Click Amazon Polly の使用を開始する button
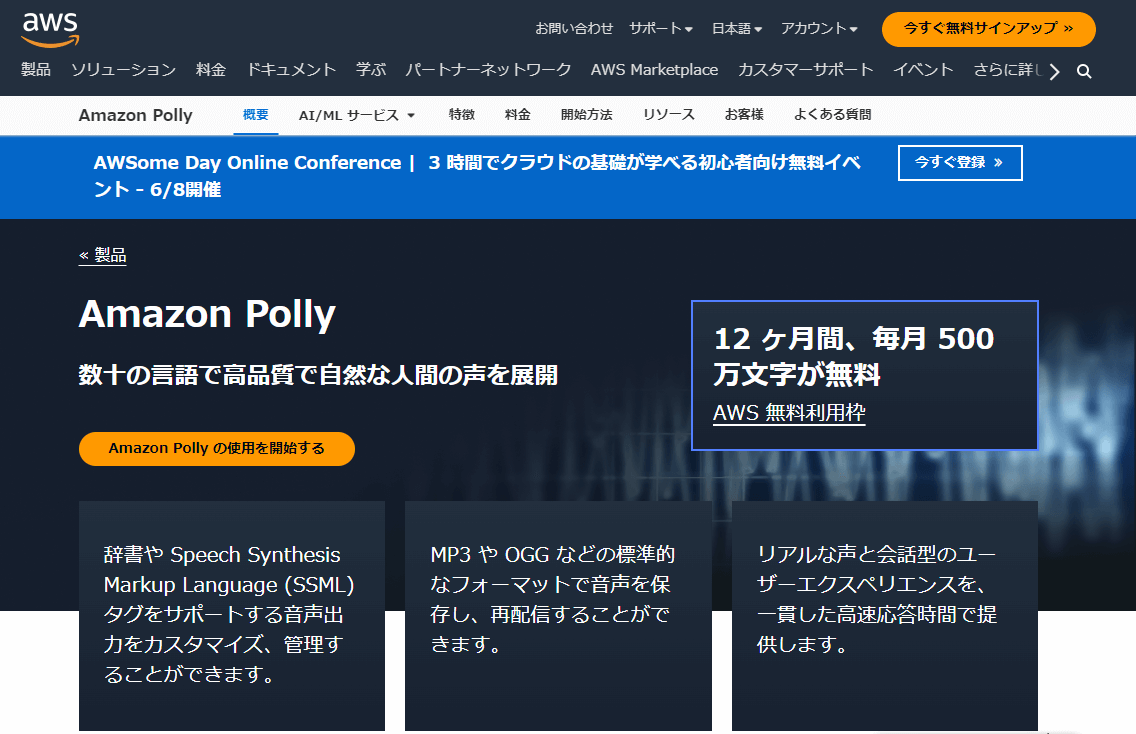Viewport: 1136px width, 734px height. point(217,449)
